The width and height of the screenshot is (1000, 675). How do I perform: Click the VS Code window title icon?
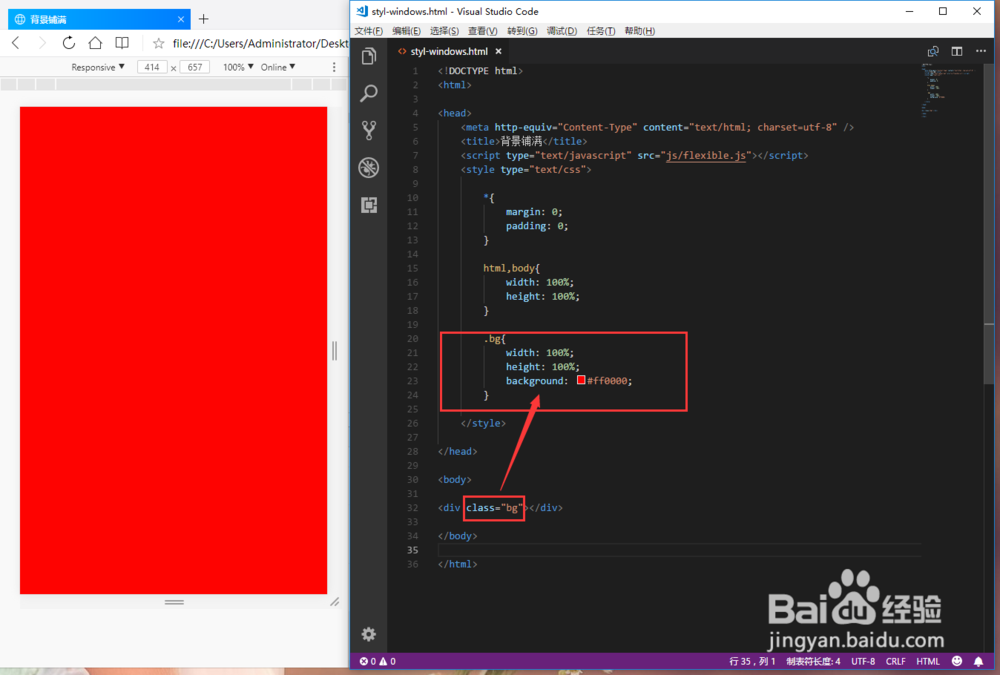(362, 11)
